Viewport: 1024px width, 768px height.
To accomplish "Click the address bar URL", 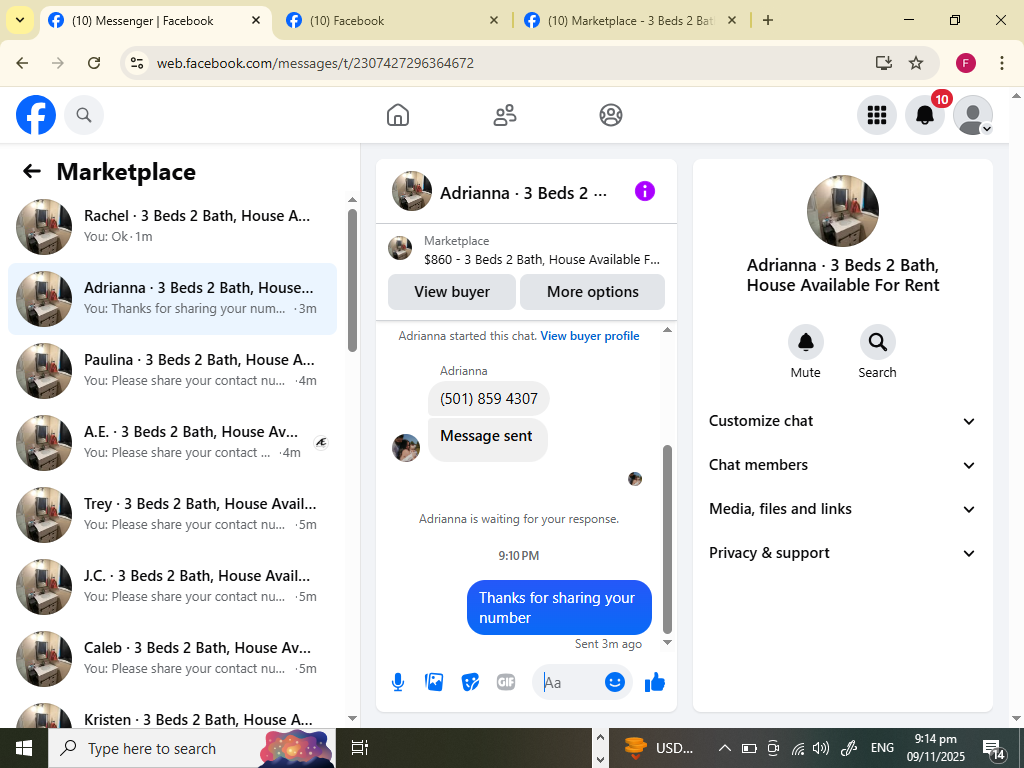I will pyautogui.click(x=315, y=63).
